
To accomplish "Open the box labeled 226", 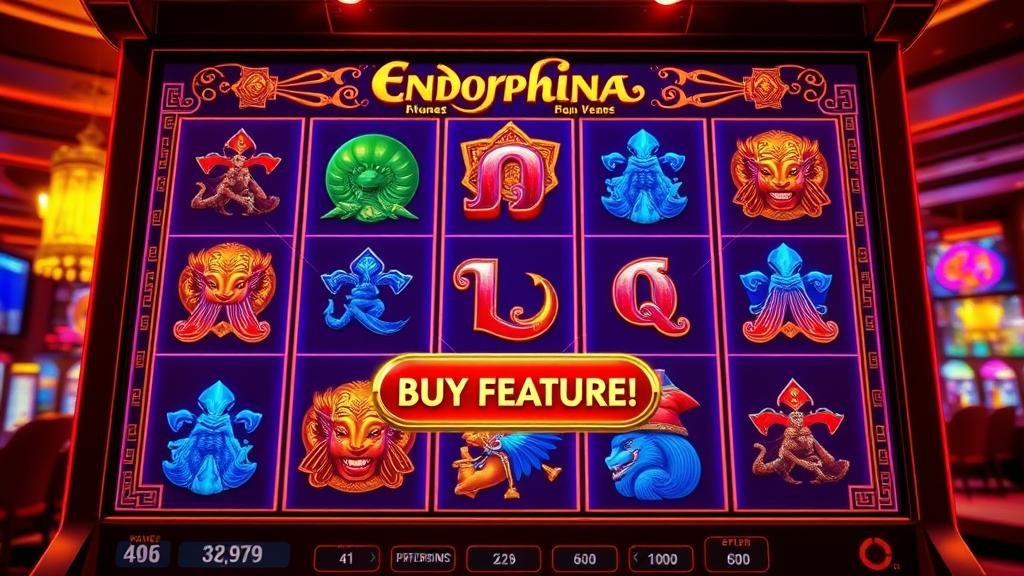I will (x=504, y=559).
